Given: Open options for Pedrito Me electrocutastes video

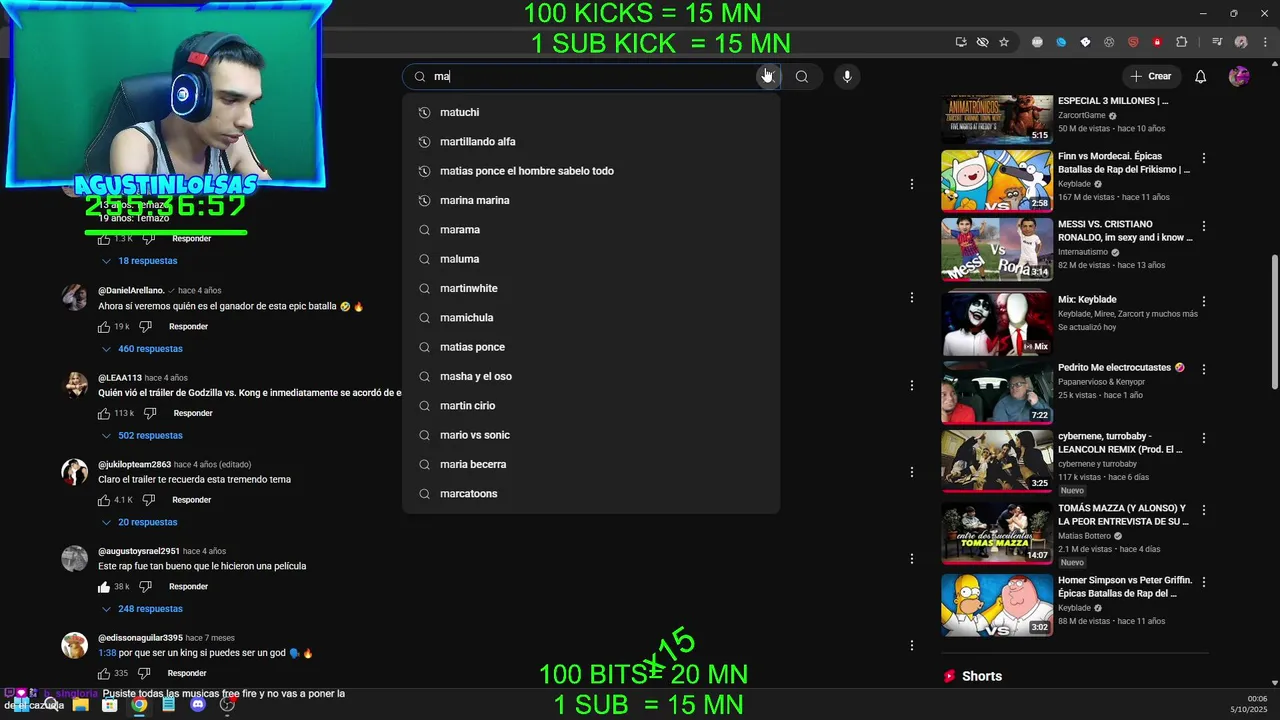Looking at the screenshot, I should click(1204, 369).
